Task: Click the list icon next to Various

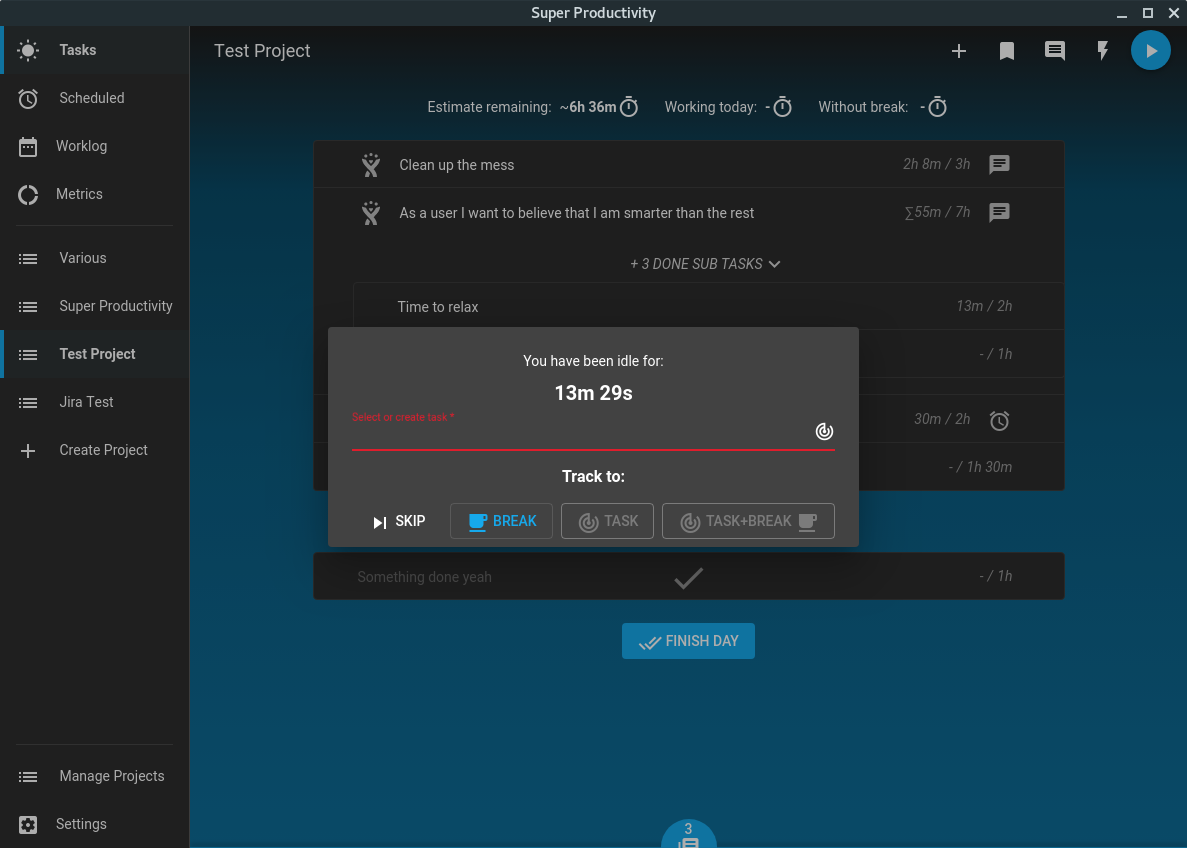Action: tap(28, 259)
